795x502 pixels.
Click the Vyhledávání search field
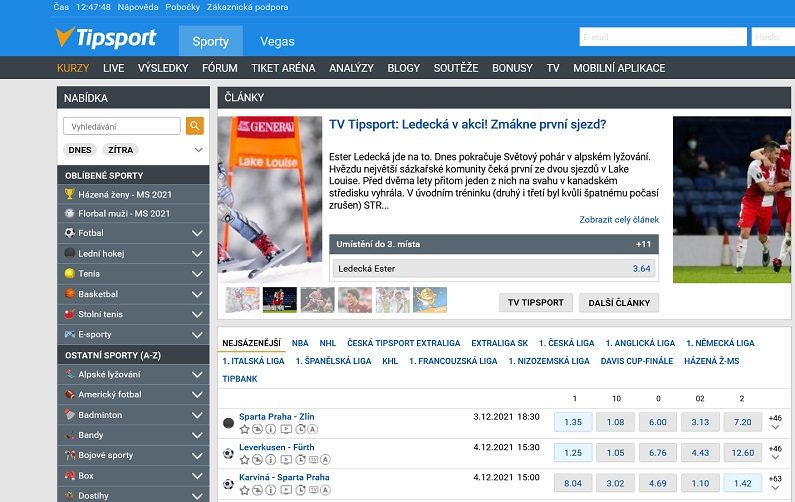(x=122, y=126)
